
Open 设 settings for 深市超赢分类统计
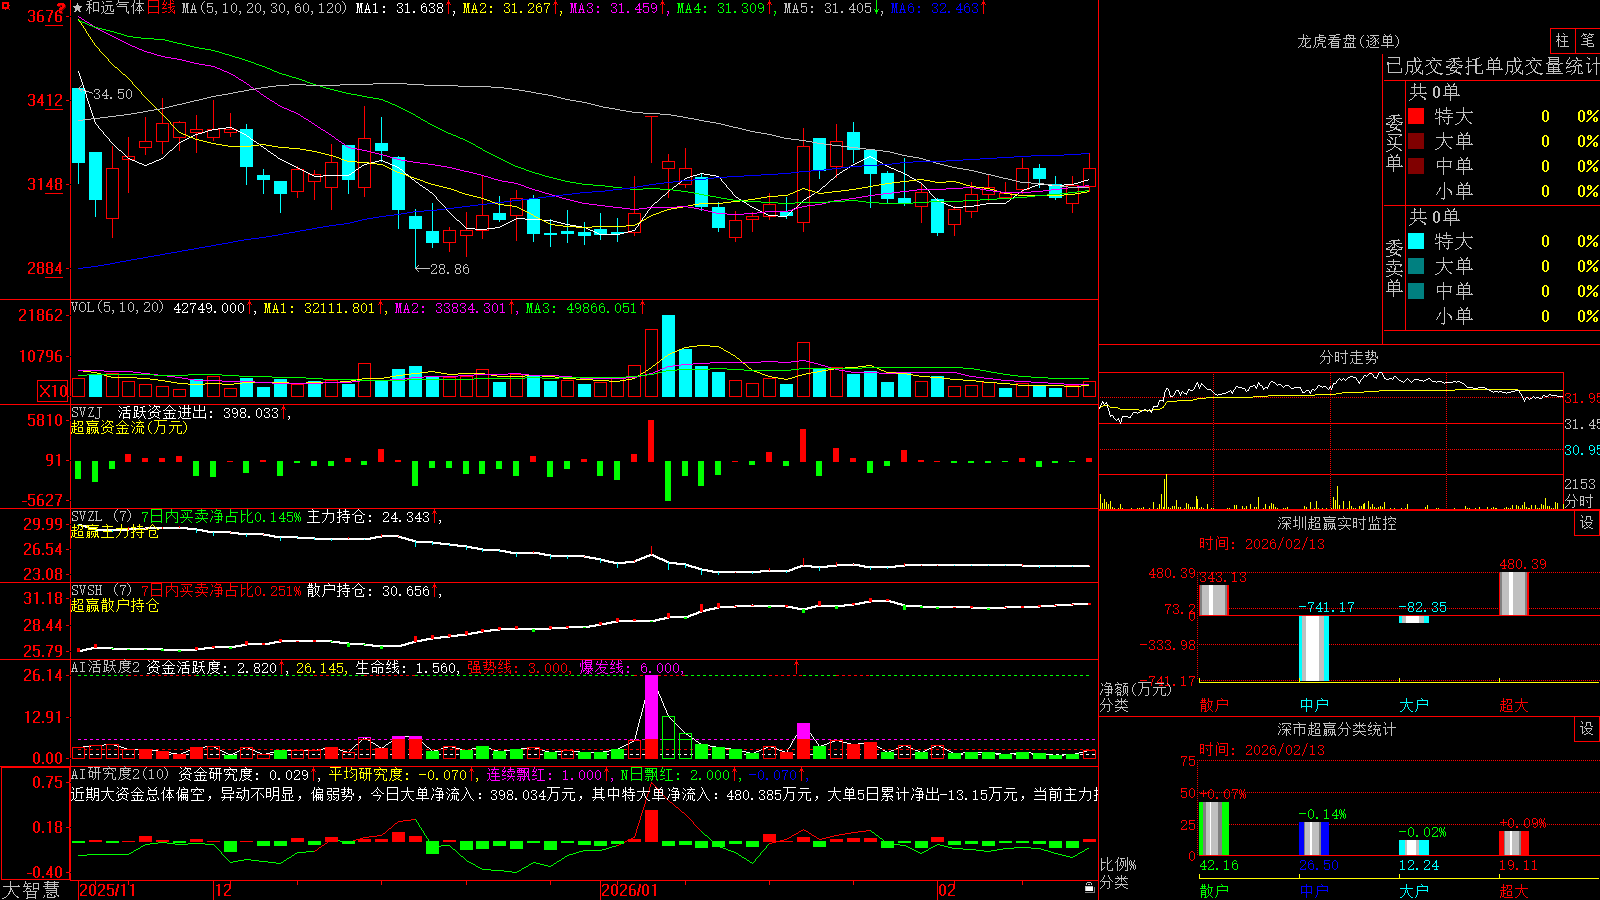(x=1587, y=729)
